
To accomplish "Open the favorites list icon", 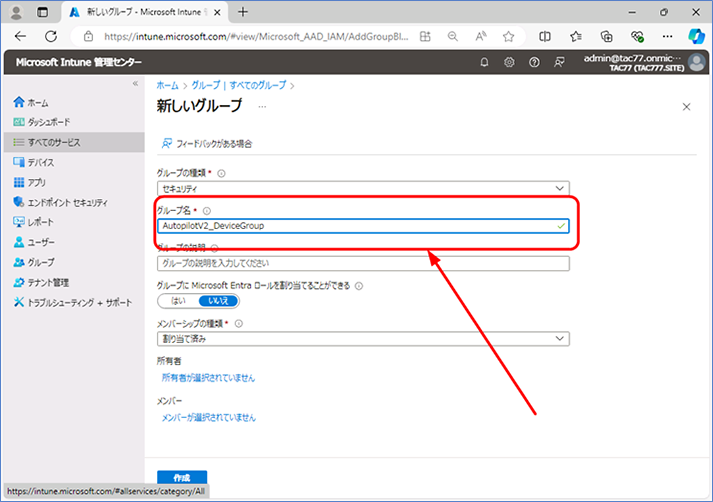I will point(576,36).
